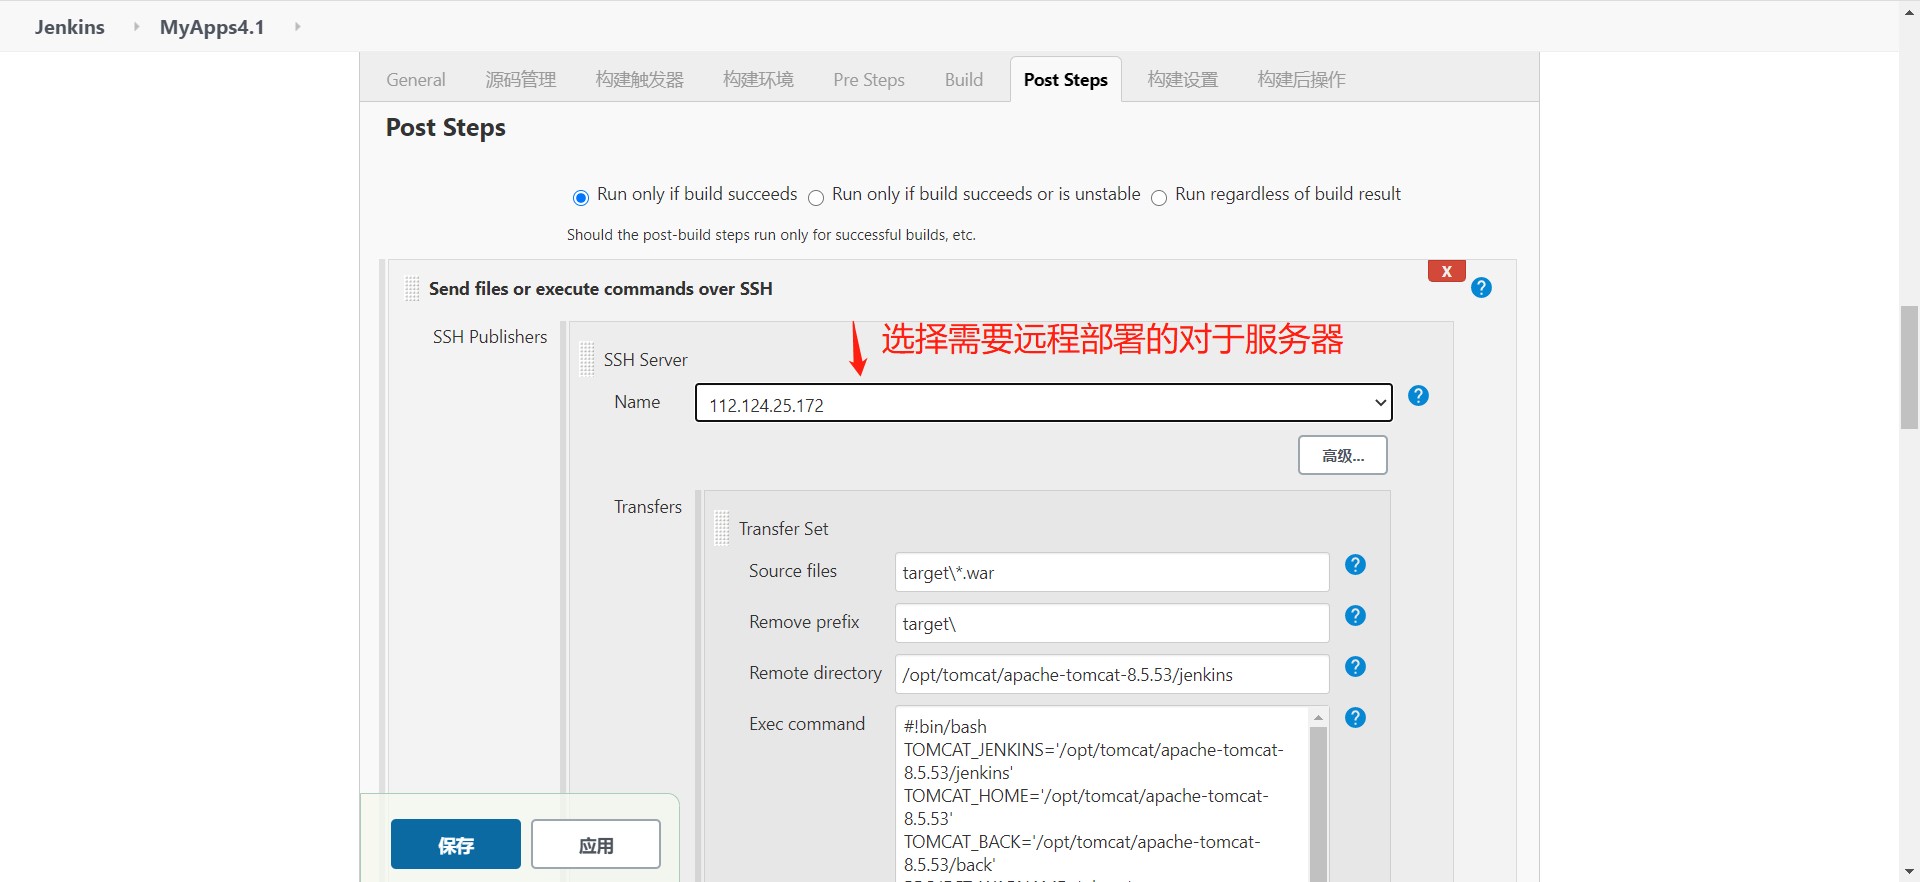Select Run only if succeeds or unstable
The image size is (1920, 882).
click(x=816, y=198)
